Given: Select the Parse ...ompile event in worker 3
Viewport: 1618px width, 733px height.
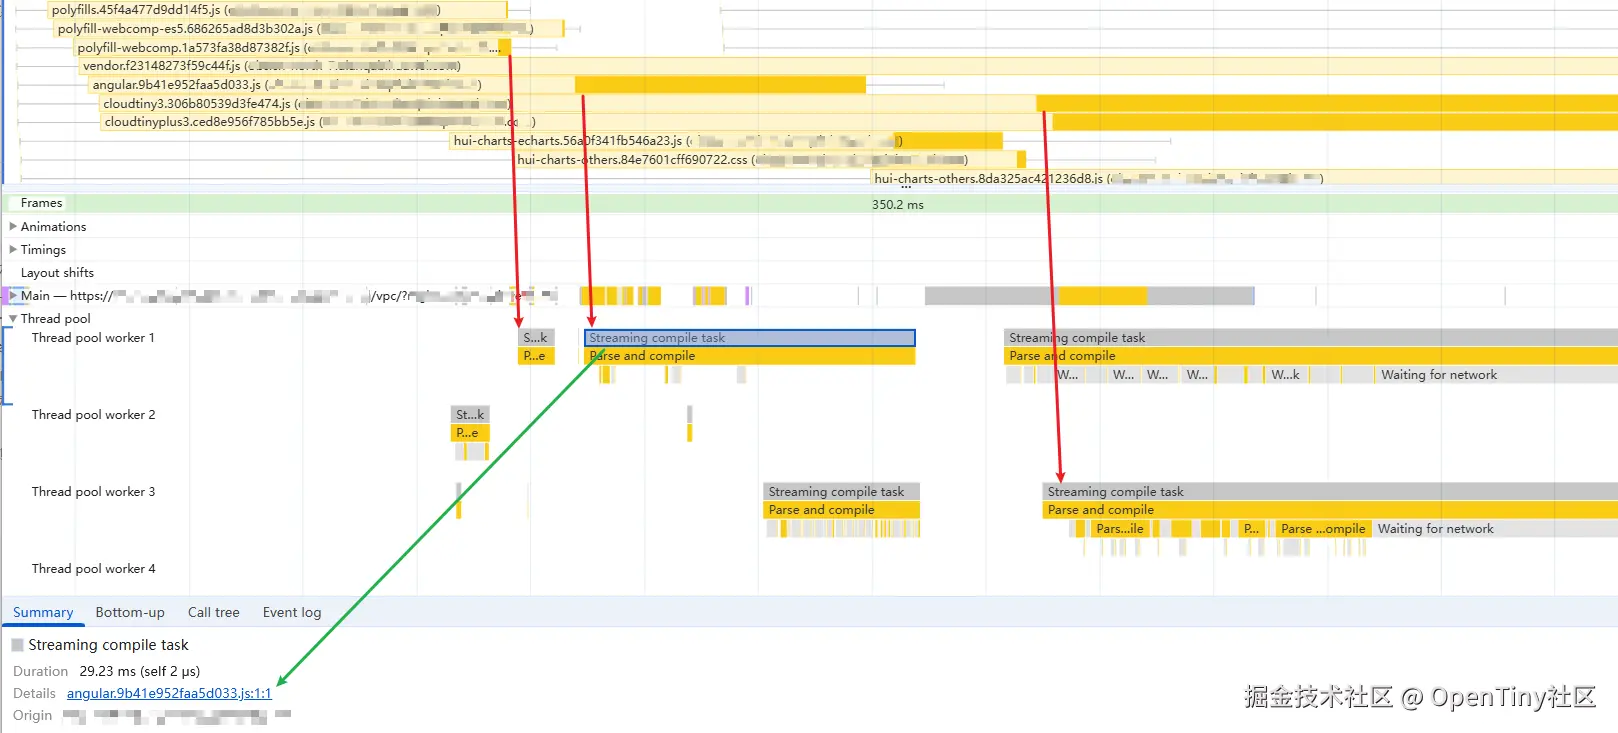Looking at the screenshot, I should (1323, 529).
